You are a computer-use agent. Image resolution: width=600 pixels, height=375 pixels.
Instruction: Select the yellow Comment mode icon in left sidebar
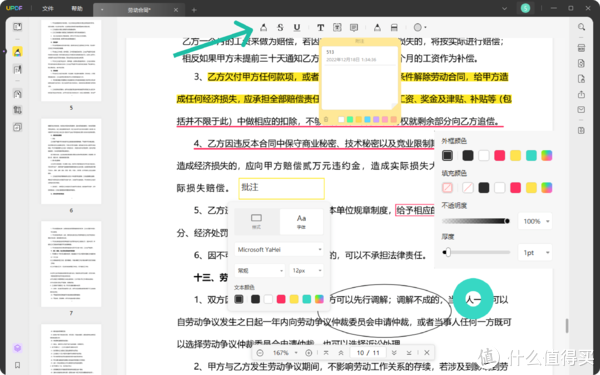[17, 52]
